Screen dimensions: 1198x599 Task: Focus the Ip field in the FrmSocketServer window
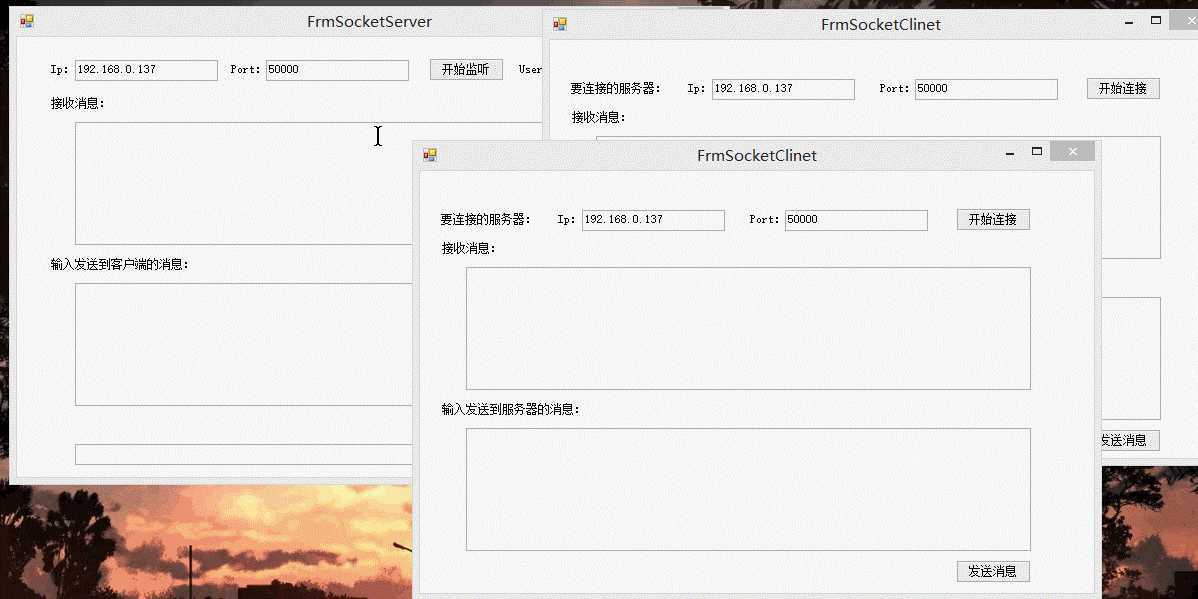click(x=146, y=70)
